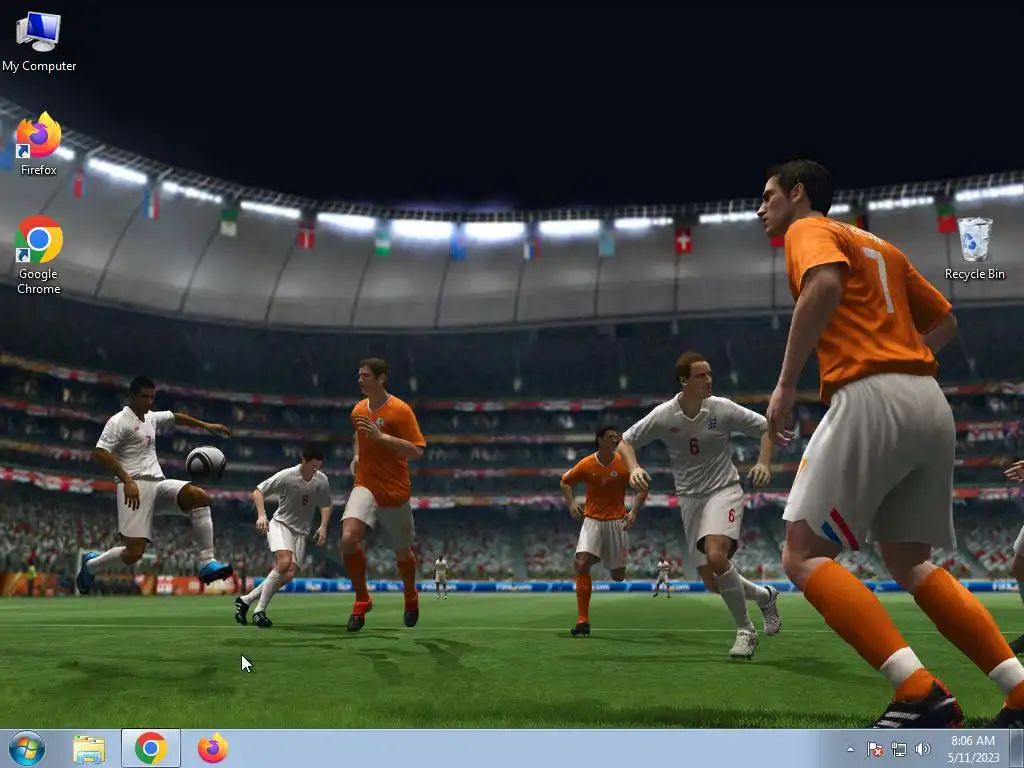Open the Windows Start menu orb

pos(27,748)
